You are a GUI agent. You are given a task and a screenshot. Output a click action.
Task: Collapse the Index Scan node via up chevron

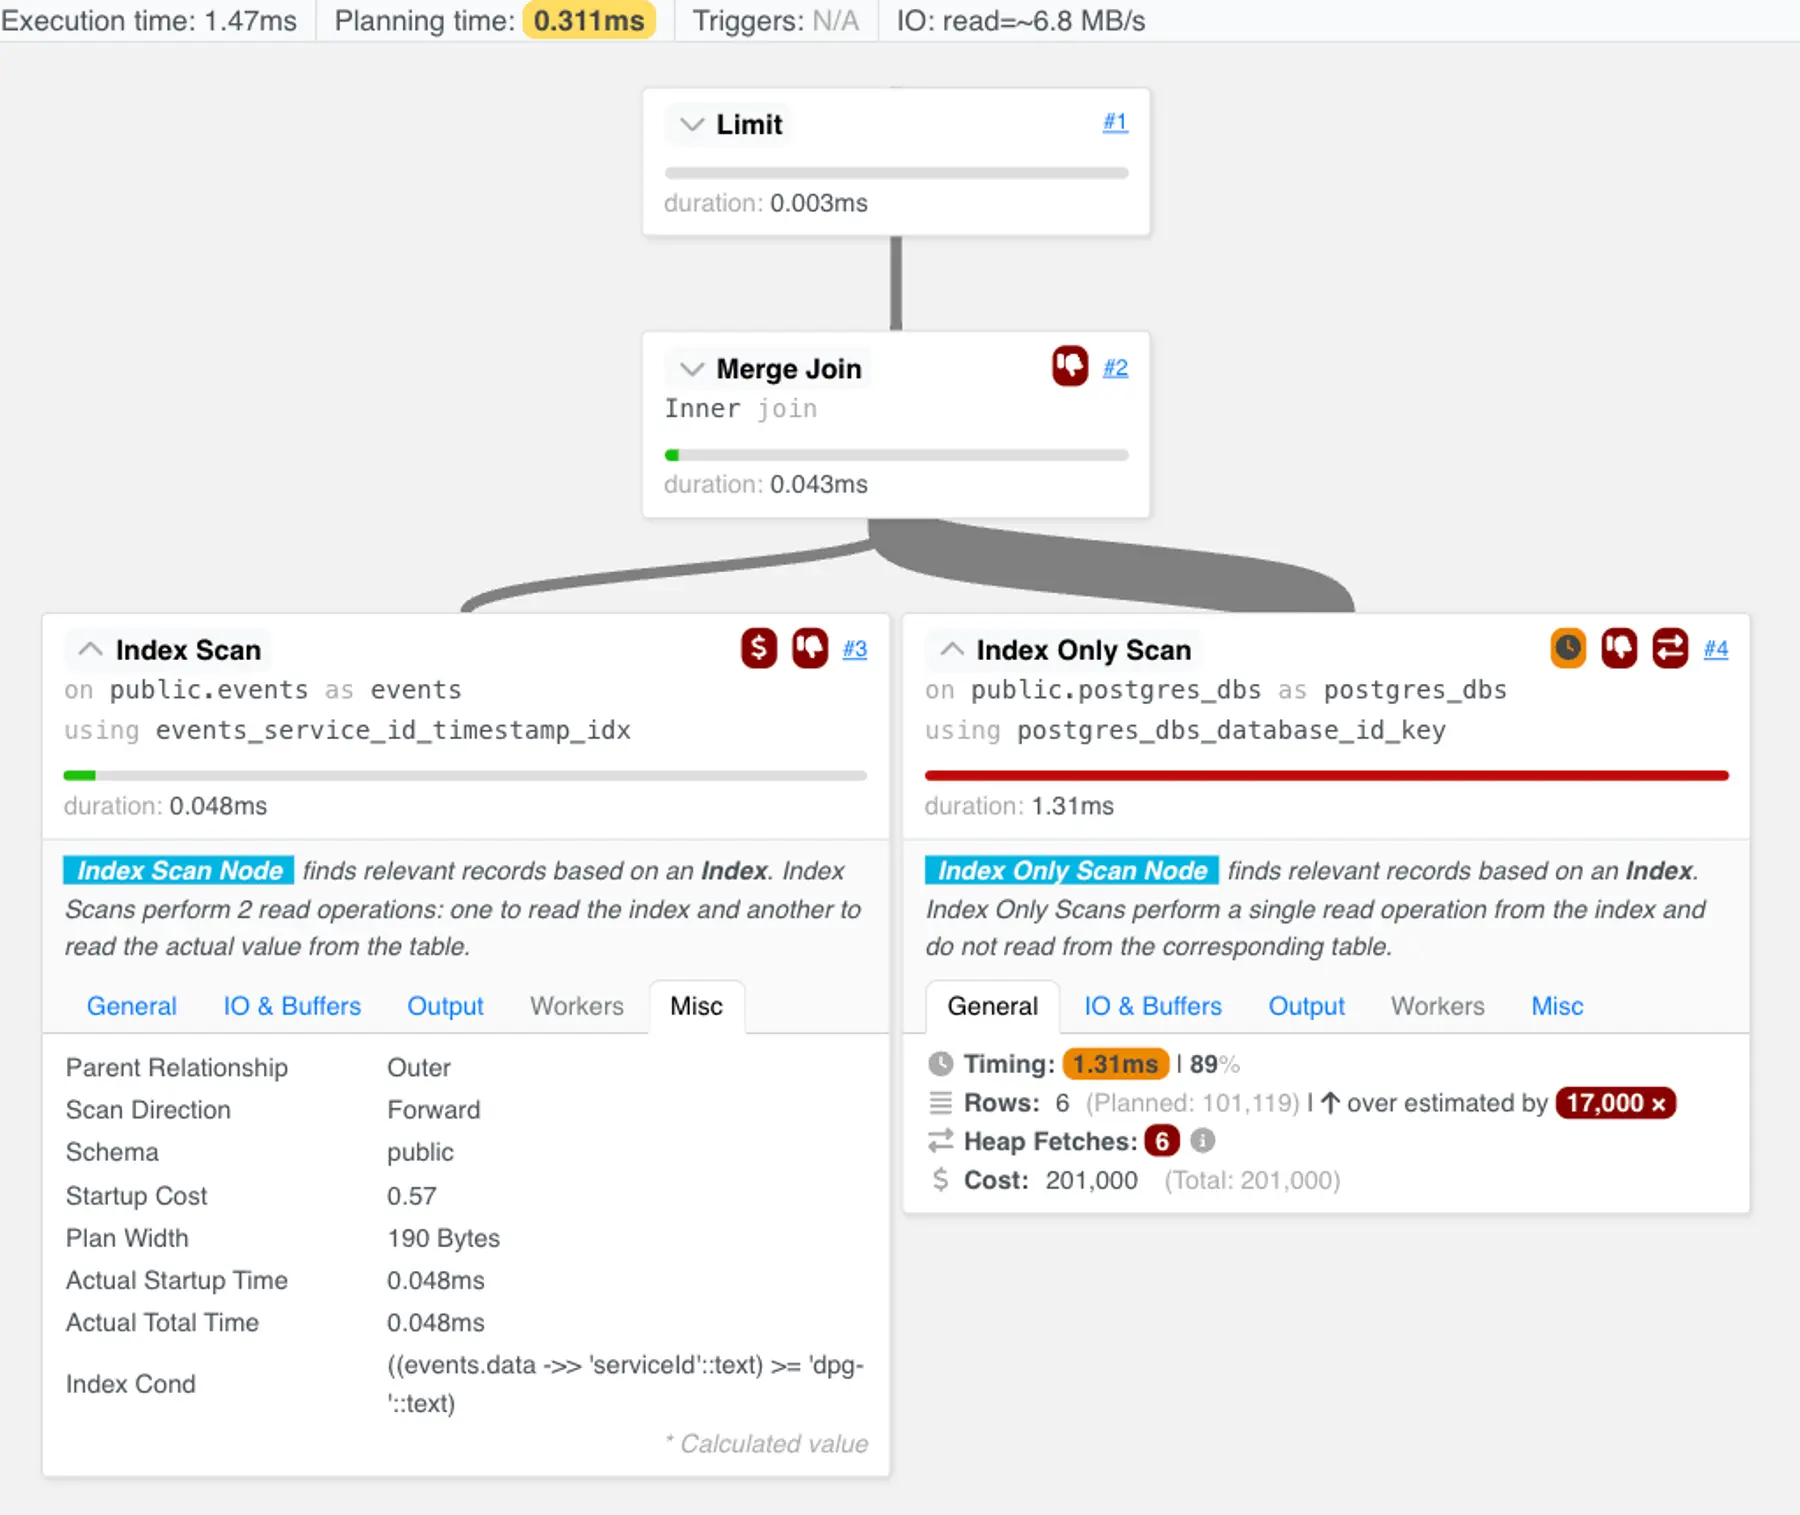pos(90,649)
